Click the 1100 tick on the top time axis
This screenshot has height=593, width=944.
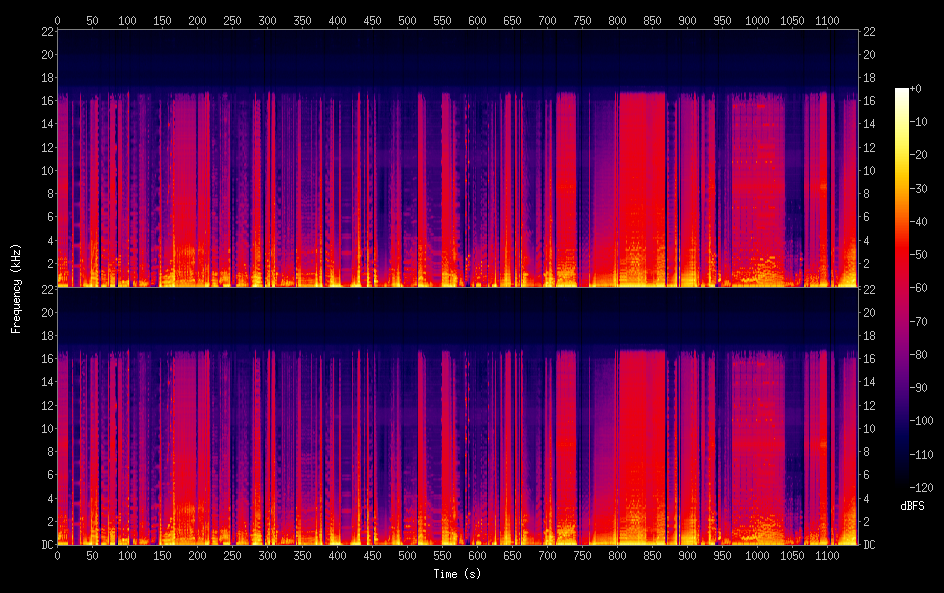827,20
